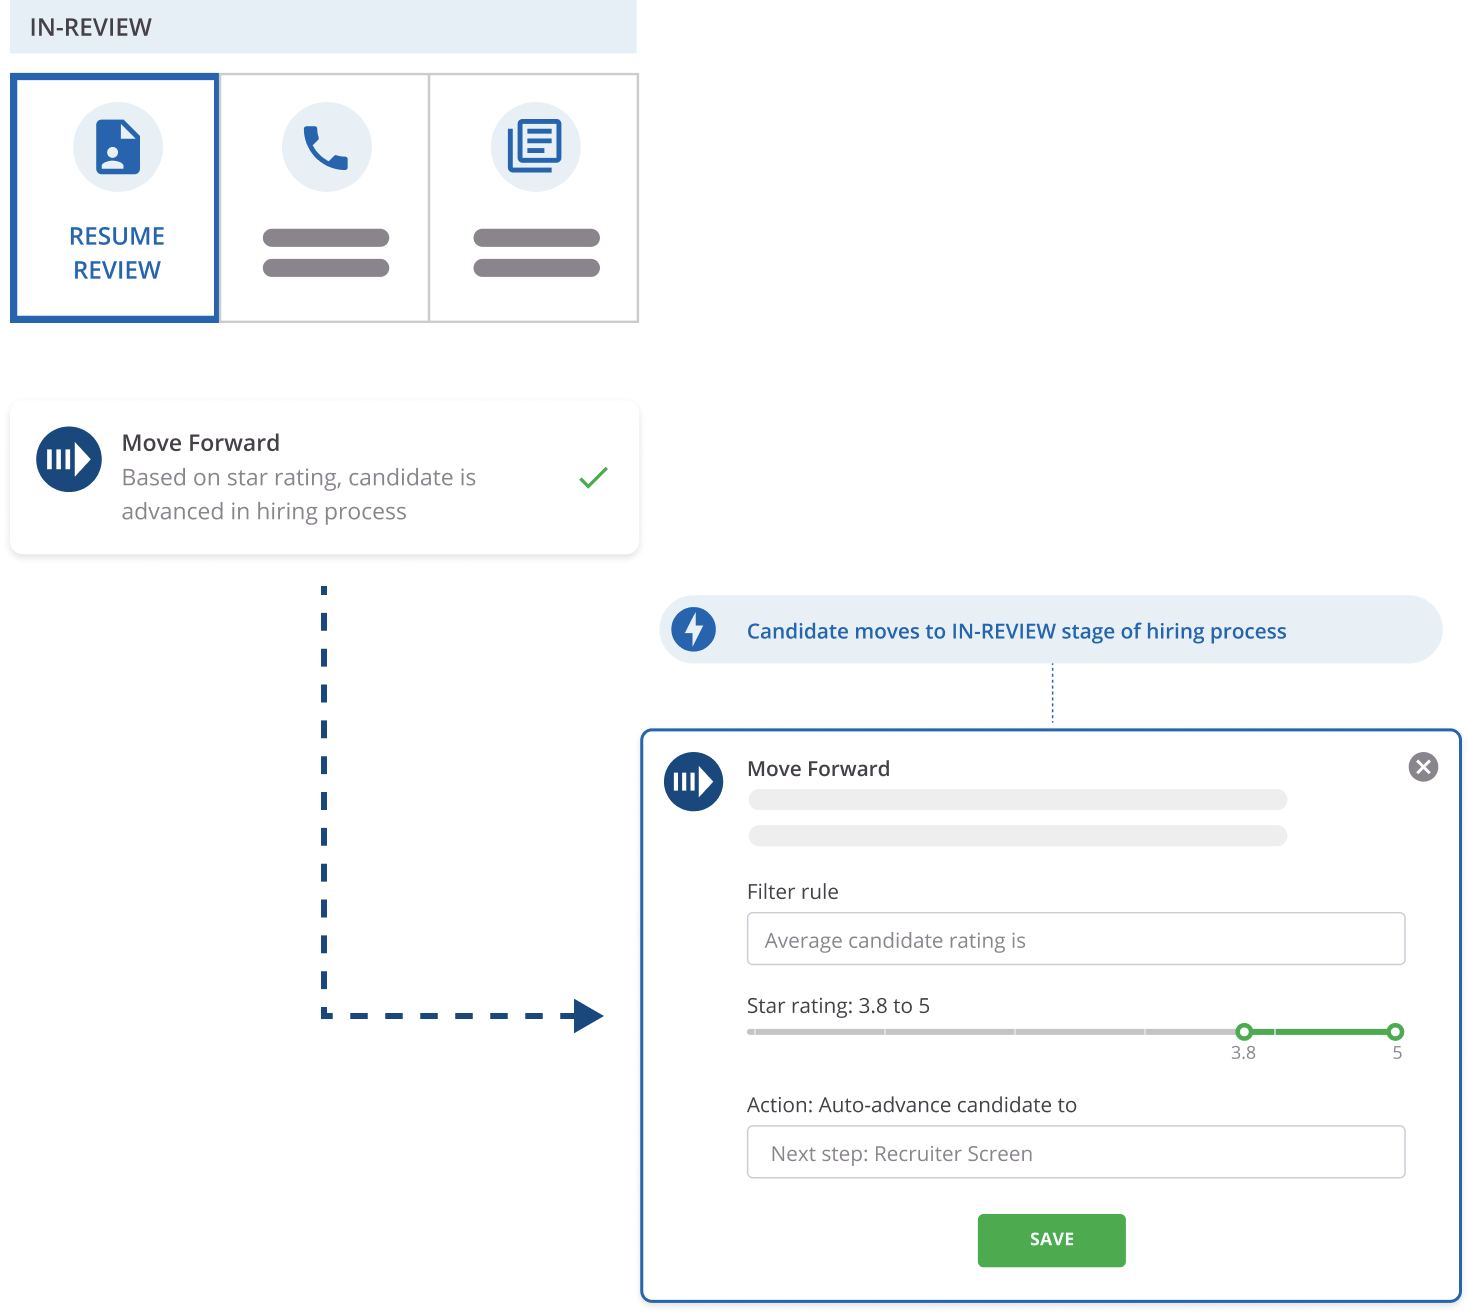Click the Based on star rating description text
Screen dimensions: 1469x1314
298,494
